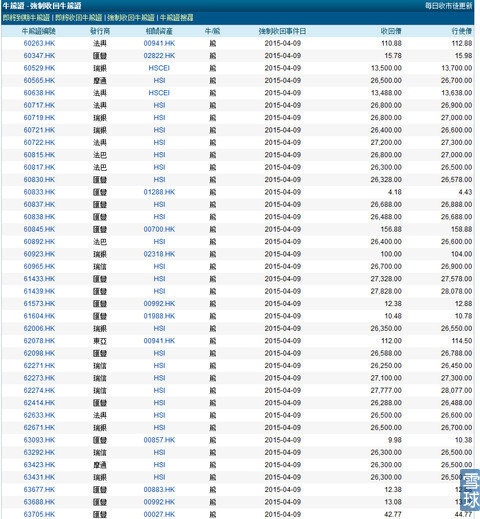Open CBBC code 62006.HK link
Viewport: 480px width, 519px height.
click(39, 328)
